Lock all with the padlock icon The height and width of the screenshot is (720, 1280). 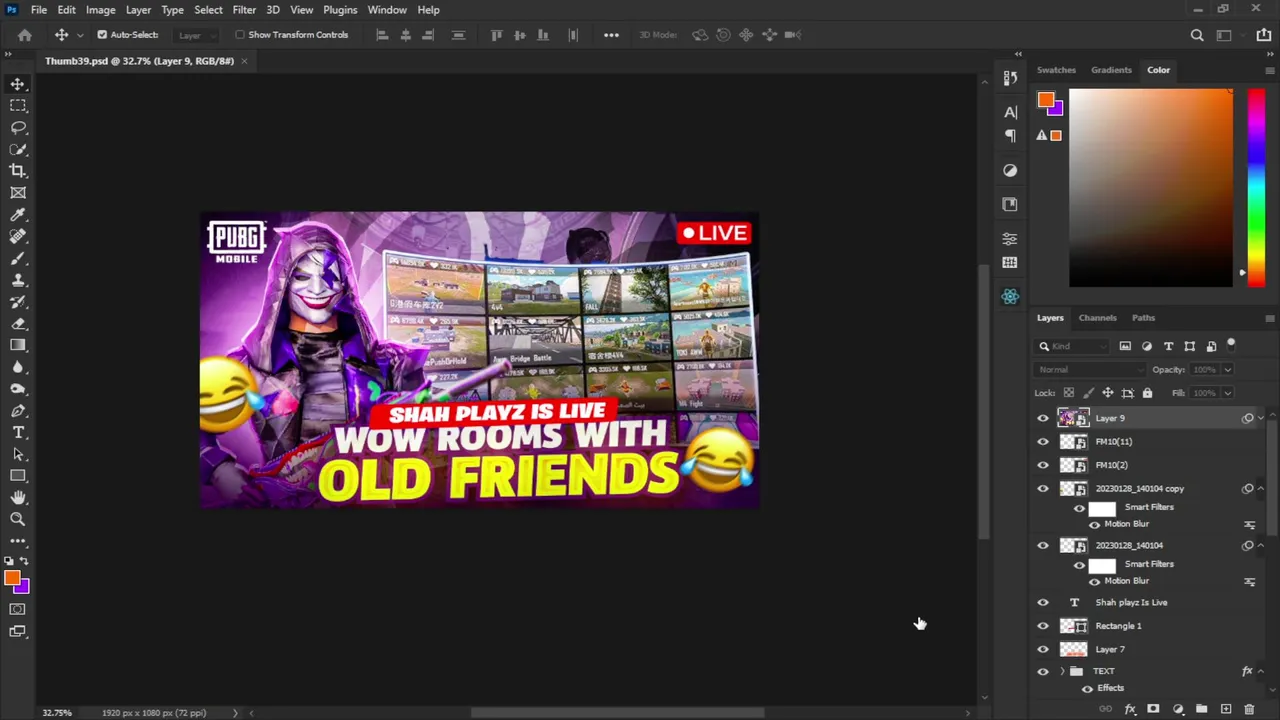pyautogui.click(x=1147, y=393)
